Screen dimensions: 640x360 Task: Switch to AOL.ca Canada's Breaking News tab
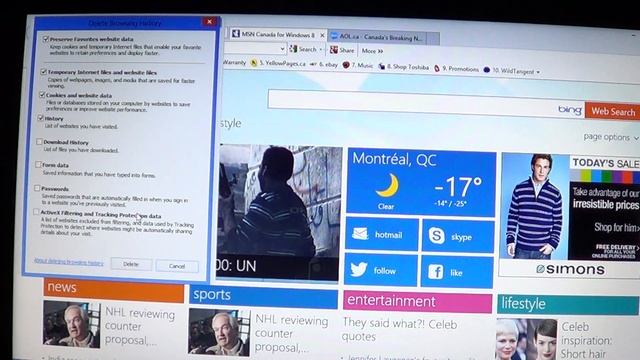coord(378,37)
